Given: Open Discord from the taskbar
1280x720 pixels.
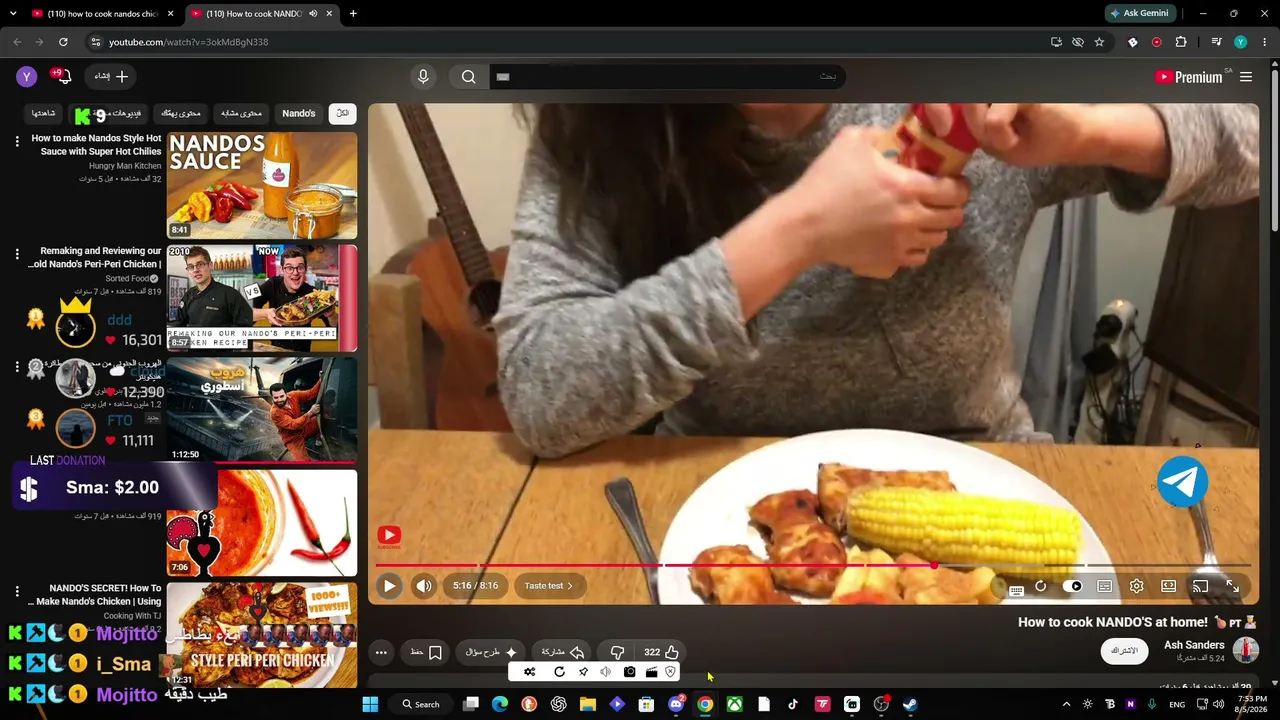Looking at the screenshot, I should coord(676,704).
